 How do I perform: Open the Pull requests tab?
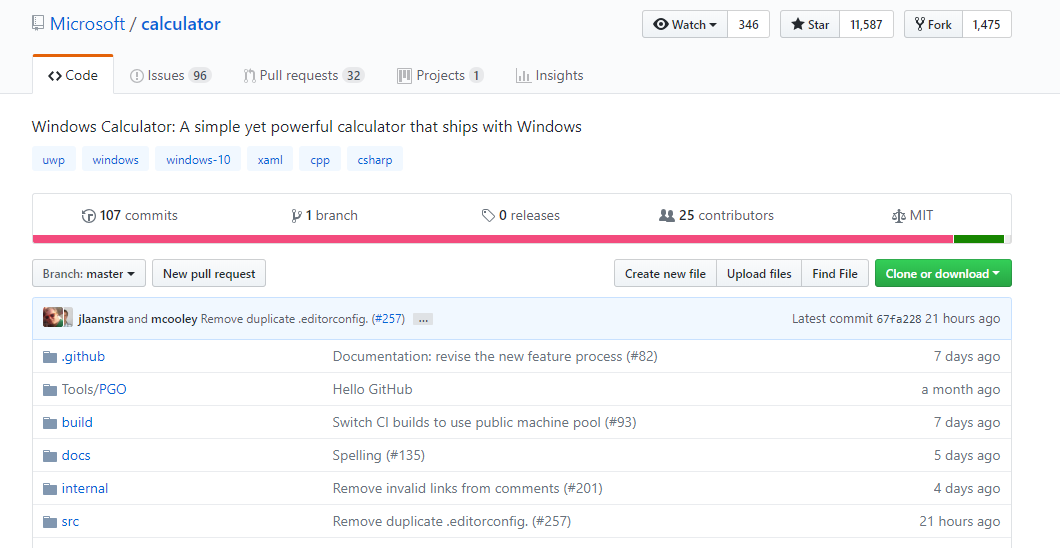pyautogui.click(x=304, y=76)
